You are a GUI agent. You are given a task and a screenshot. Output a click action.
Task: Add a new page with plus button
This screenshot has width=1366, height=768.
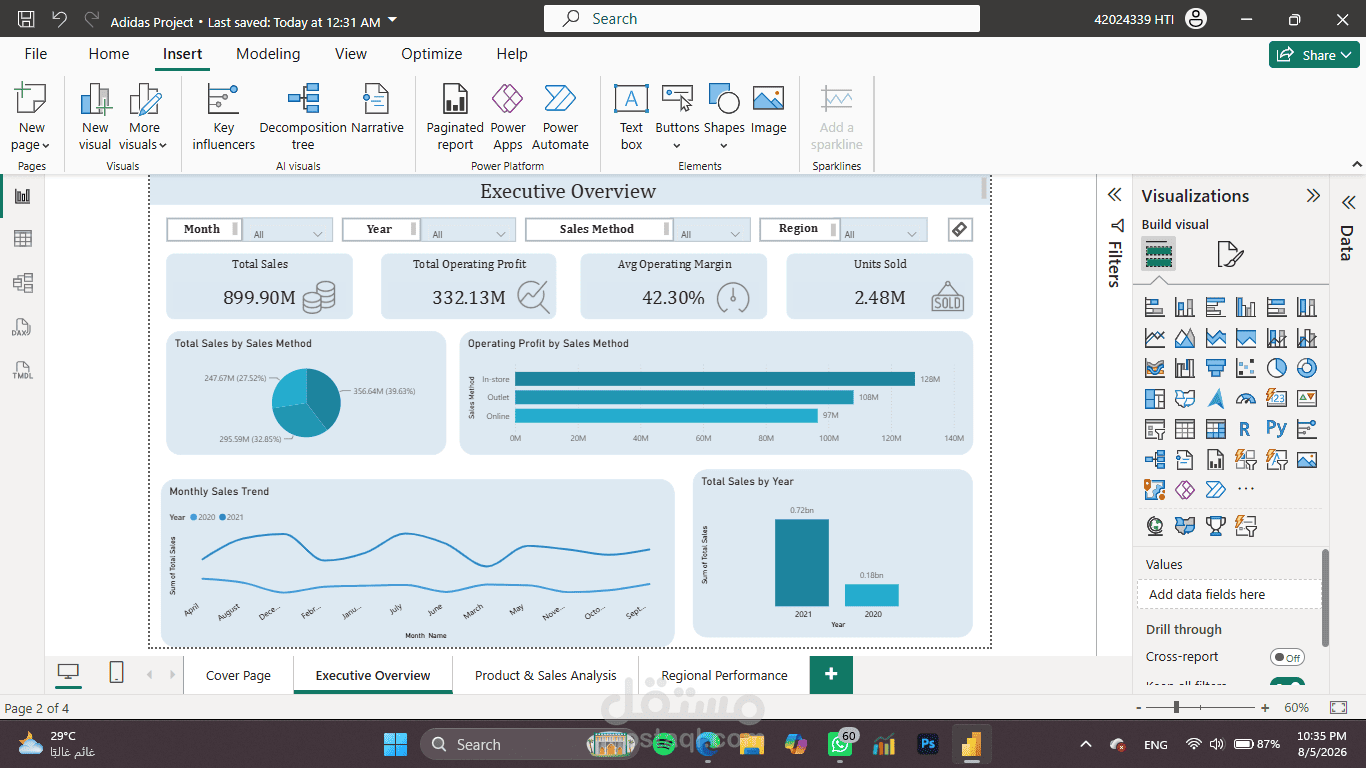831,675
